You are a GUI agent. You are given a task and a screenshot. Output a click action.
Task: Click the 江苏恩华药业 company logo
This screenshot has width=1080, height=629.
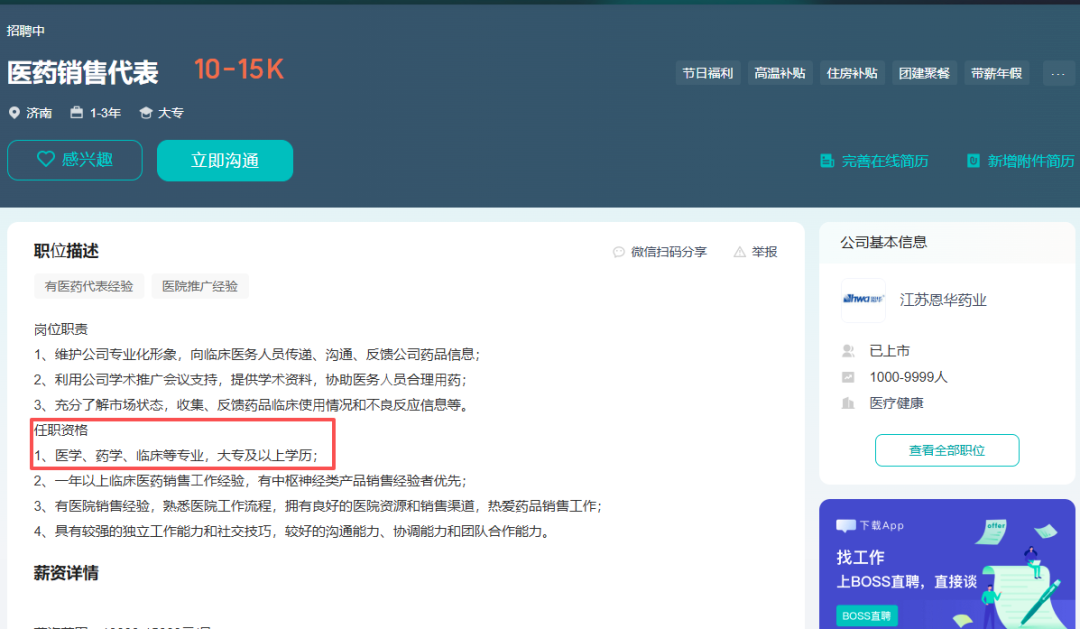pyautogui.click(x=863, y=300)
